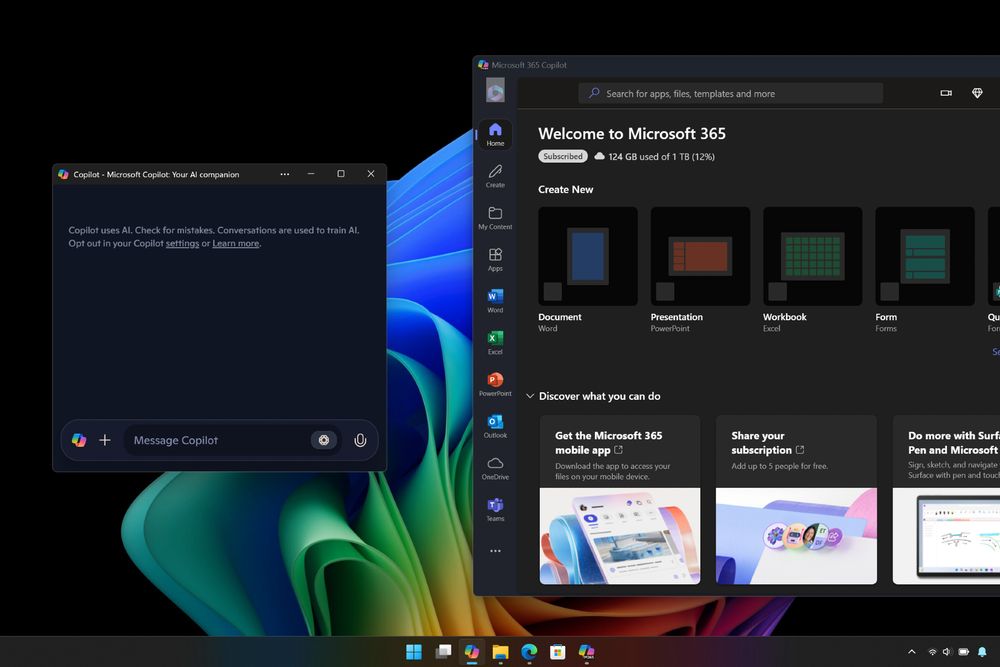Screen dimensions: 1000x667
Task: Launch PowerPoint from the sidebar
Action: [495, 385]
